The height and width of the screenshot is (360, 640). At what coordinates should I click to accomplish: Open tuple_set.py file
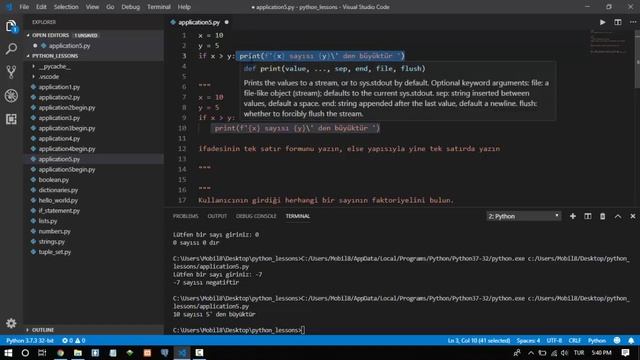point(55,252)
